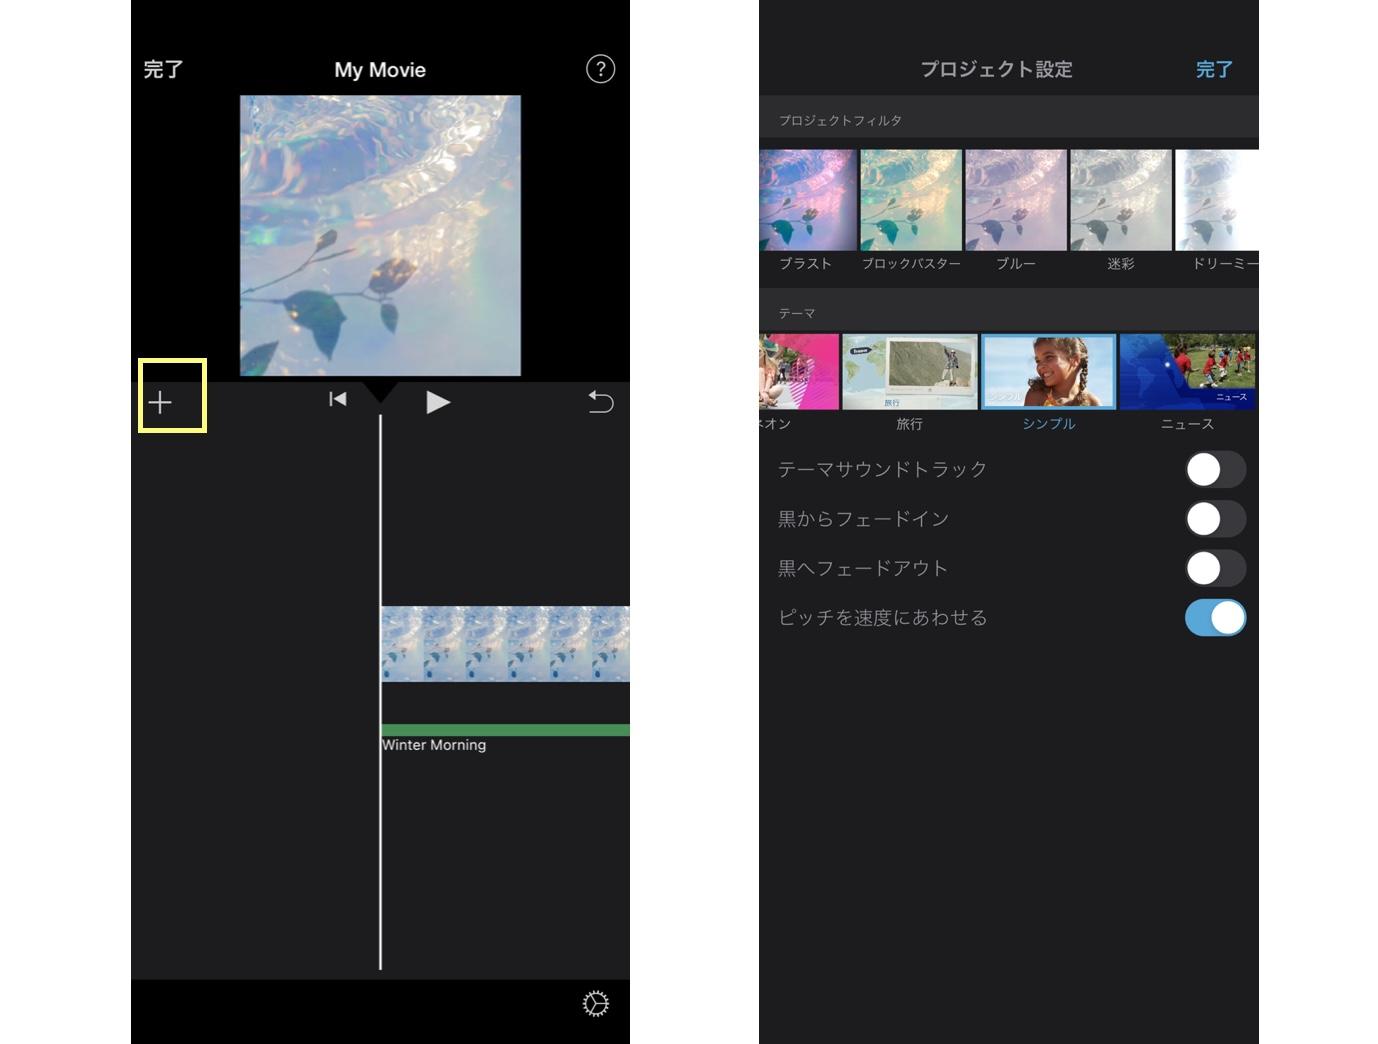
Task: Tap the My Movie title text
Action: [x=380, y=70]
